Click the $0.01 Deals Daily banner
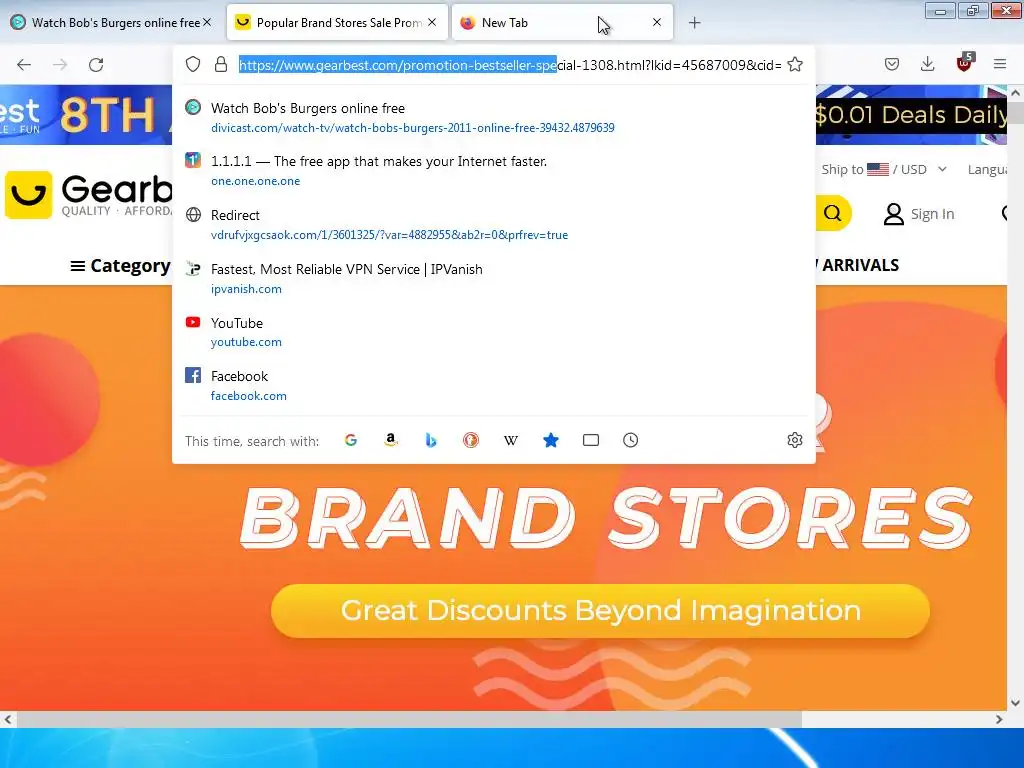Viewport: 1024px width, 768px height. coord(911,115)
